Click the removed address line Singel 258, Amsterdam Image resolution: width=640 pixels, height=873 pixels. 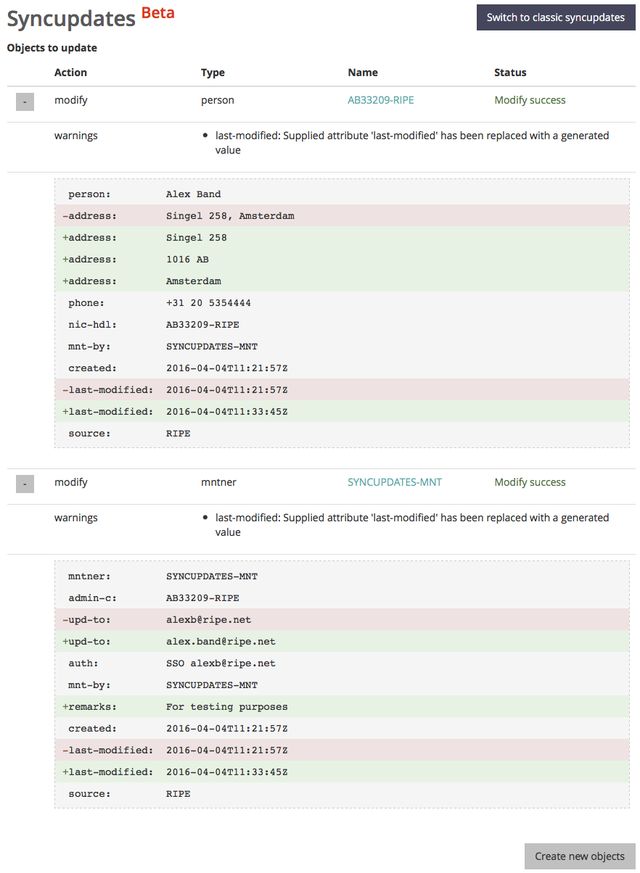point(342,215)
